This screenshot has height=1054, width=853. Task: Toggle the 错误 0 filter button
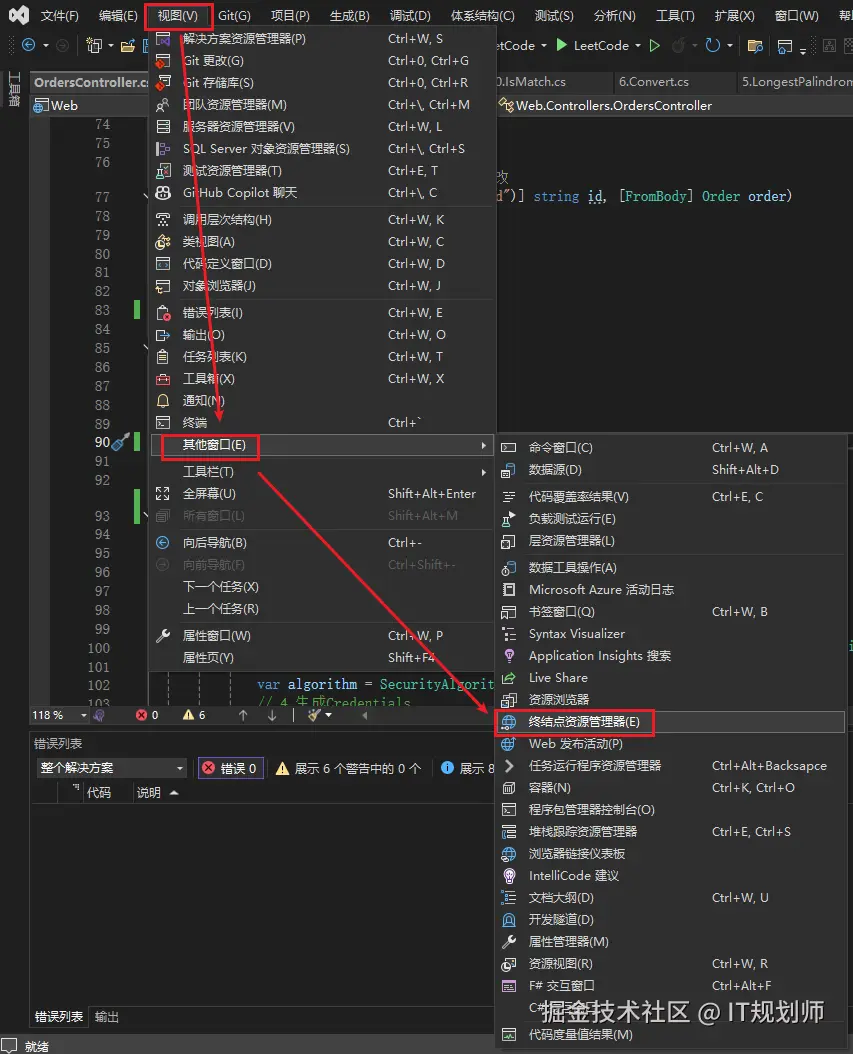coord(231,768)
